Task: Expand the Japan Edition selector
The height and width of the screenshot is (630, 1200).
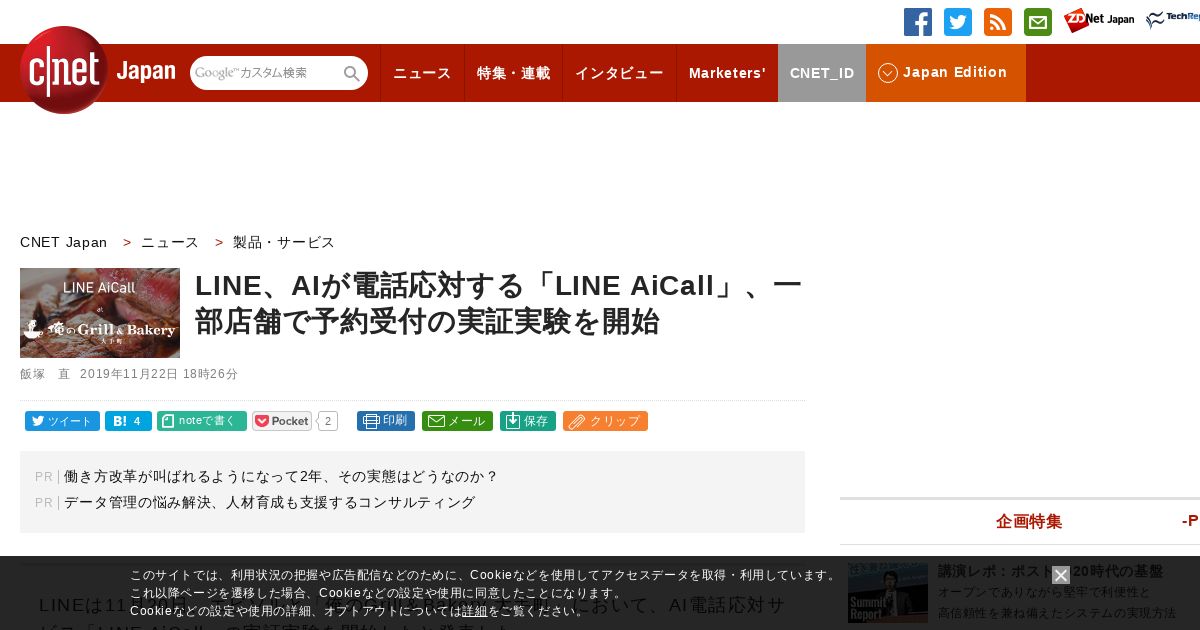Action: pyautogui.click(x=946, y=73)
